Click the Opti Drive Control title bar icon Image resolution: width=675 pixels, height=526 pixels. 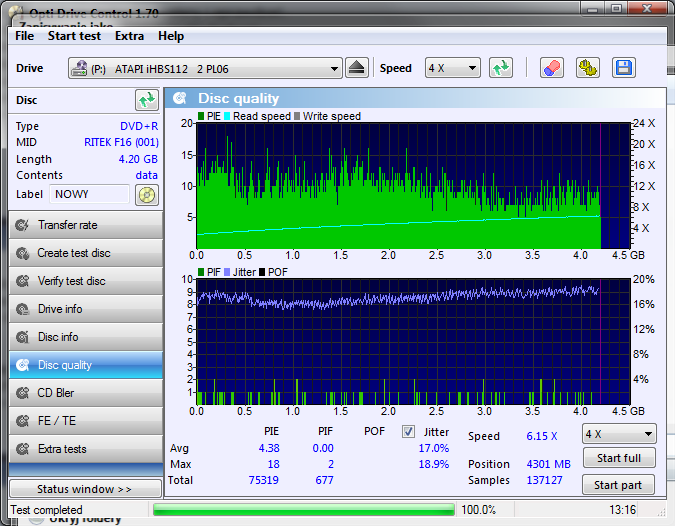[16, 14]
